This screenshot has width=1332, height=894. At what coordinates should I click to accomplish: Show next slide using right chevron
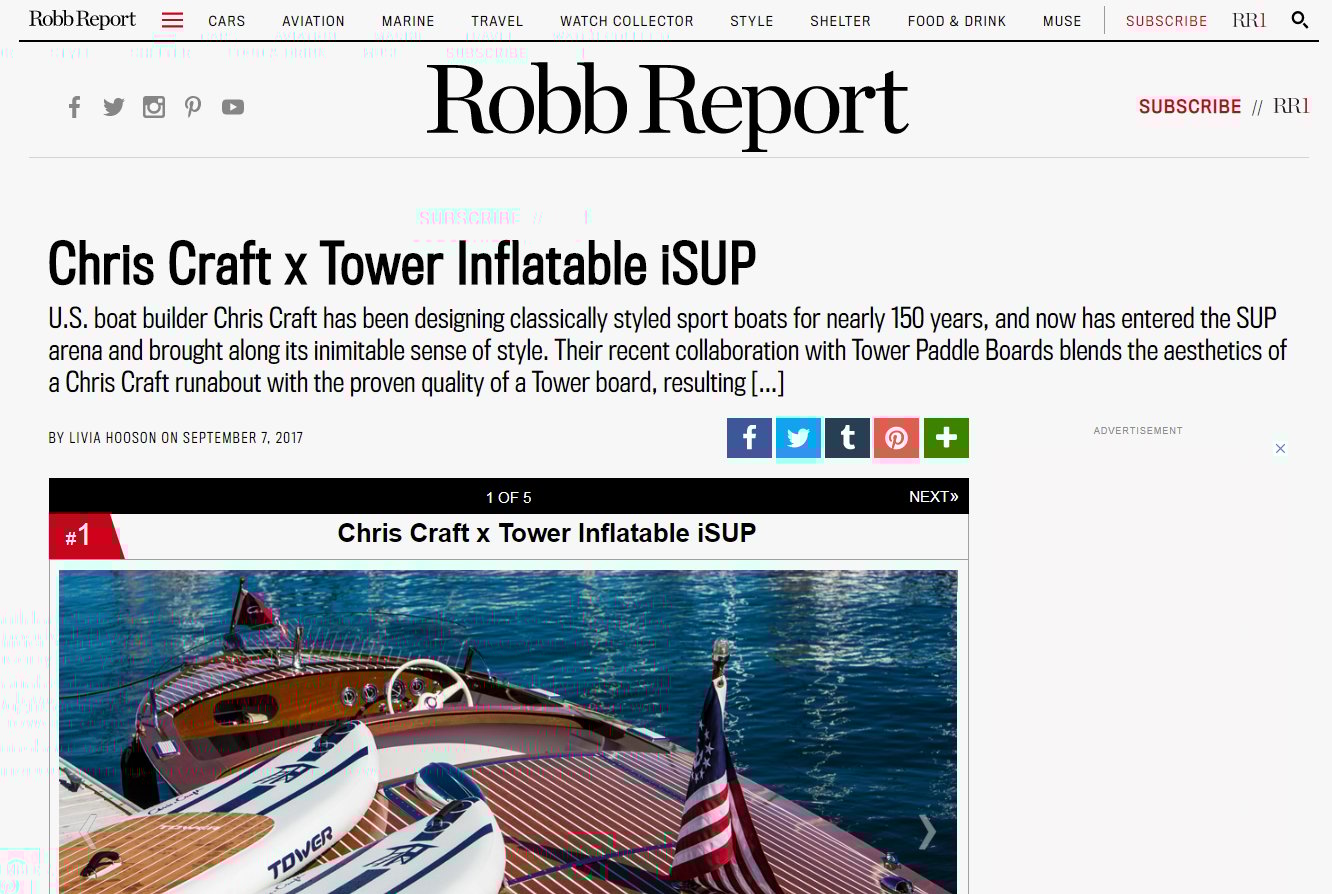coord(927,832)
